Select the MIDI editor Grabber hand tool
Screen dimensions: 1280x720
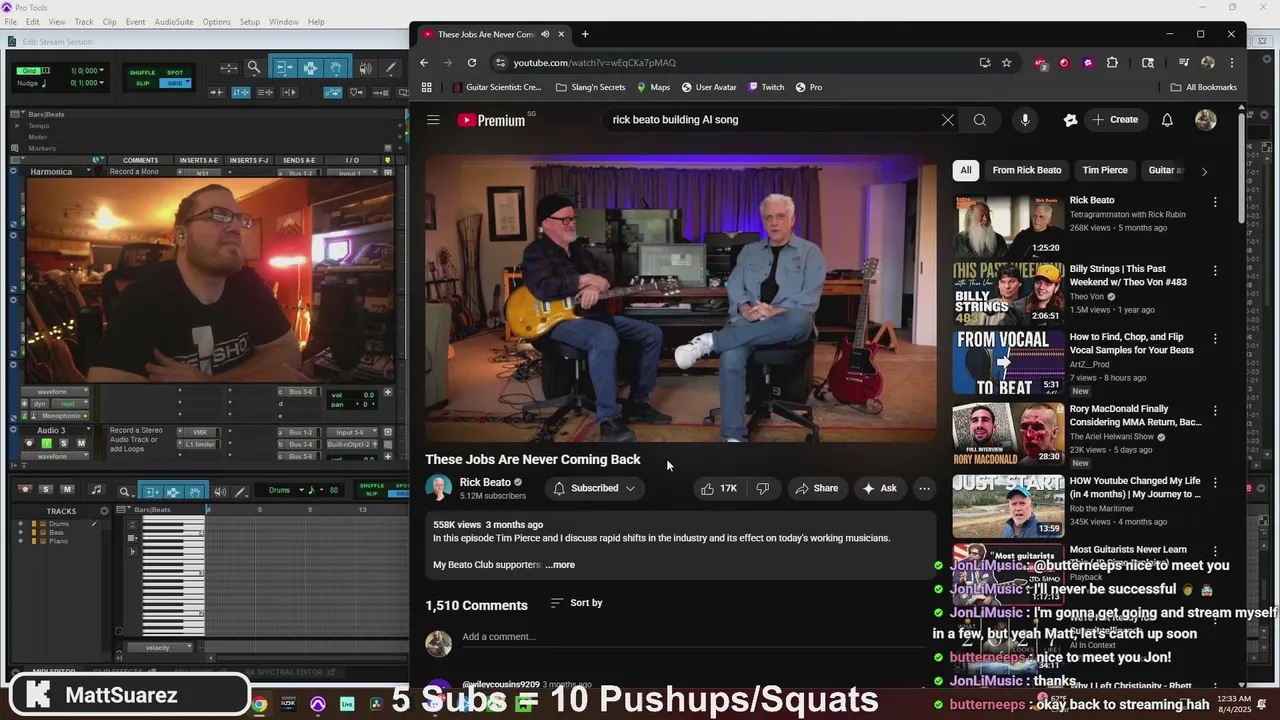pos(194,491)
